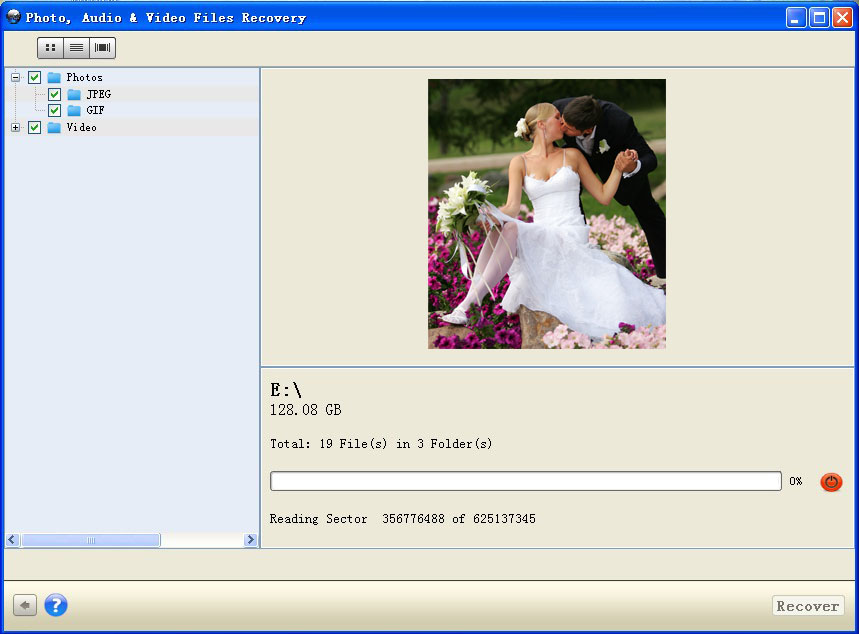Switch to list view
Viewport: 859px width, 634px height.
[x=77, y=48]
